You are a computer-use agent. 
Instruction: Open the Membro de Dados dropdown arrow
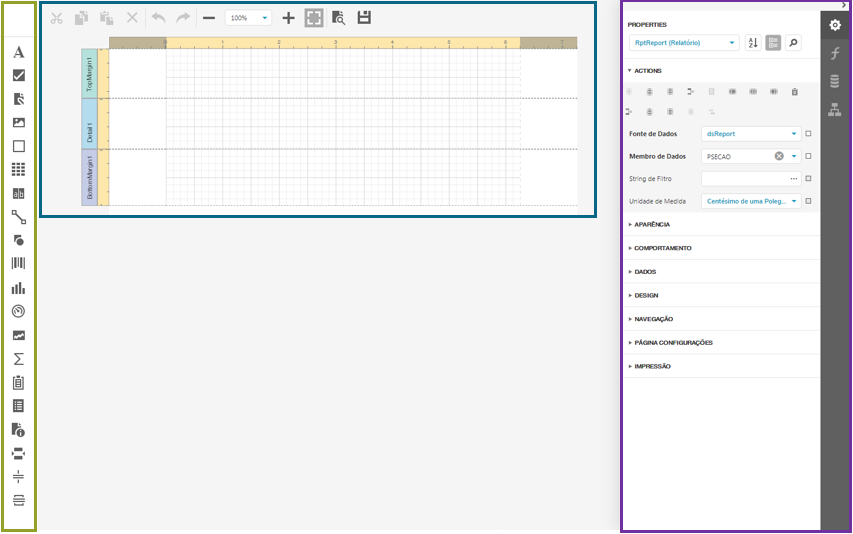[x=794, y=157]
